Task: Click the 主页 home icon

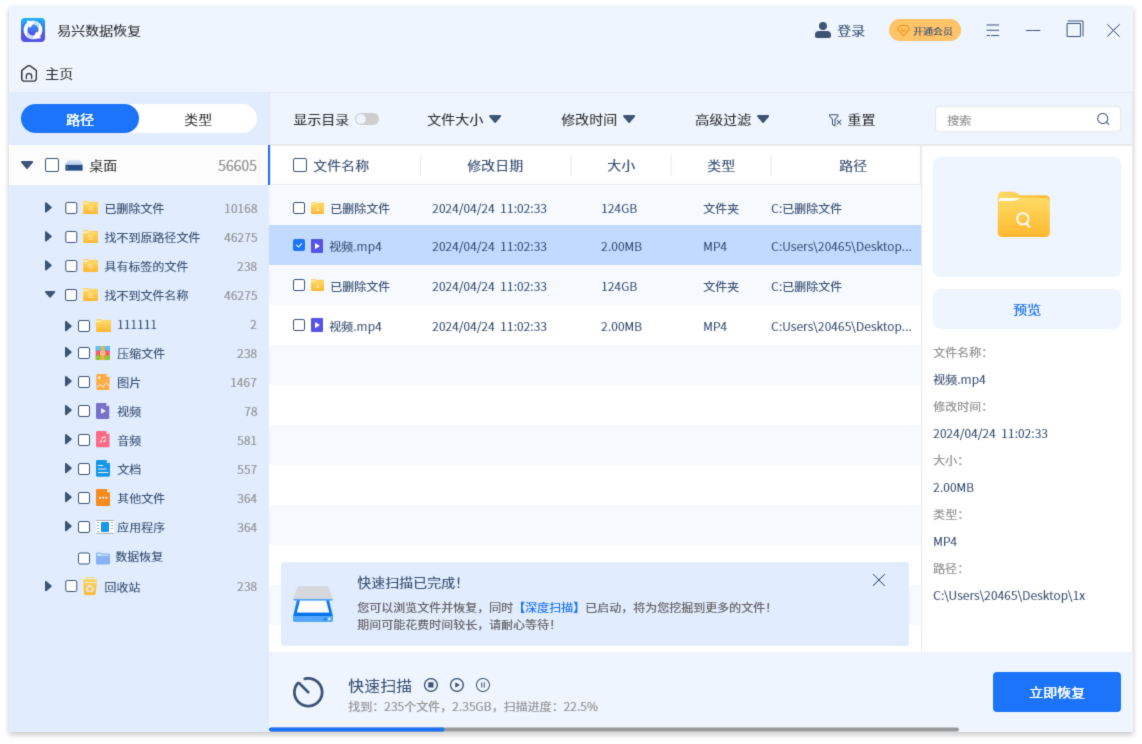Action: (28, 73)
